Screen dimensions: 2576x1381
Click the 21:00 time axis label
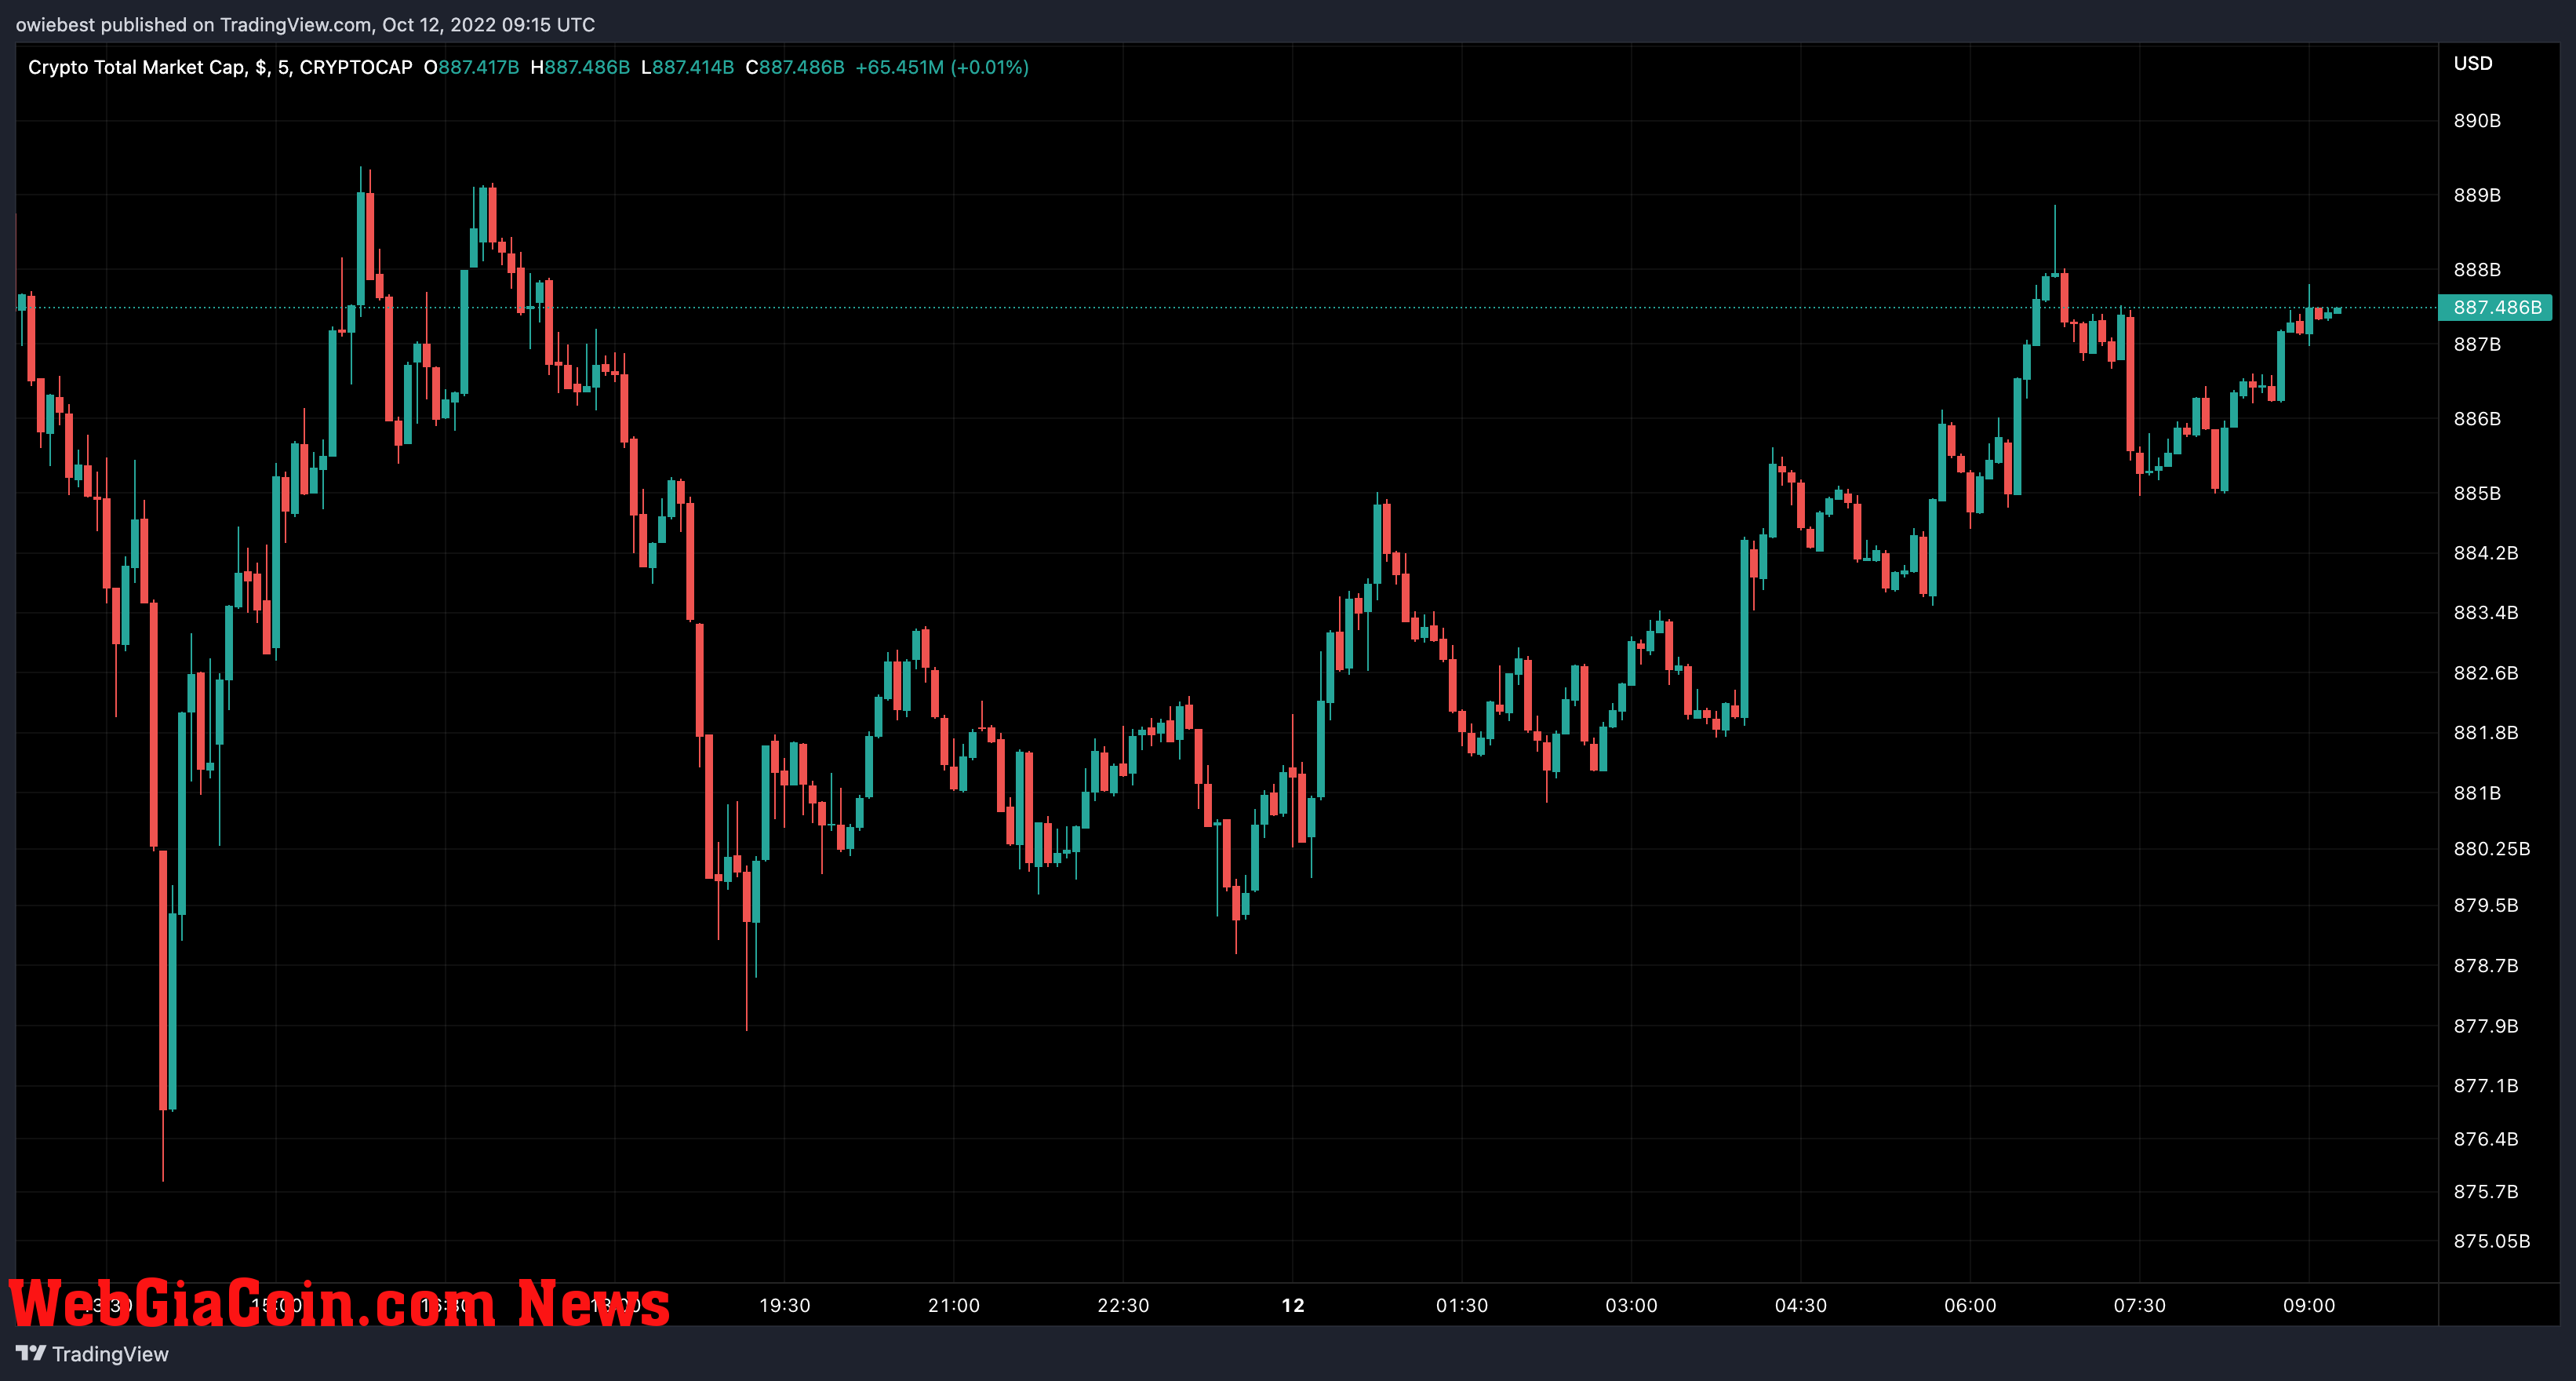(954, 1305)
